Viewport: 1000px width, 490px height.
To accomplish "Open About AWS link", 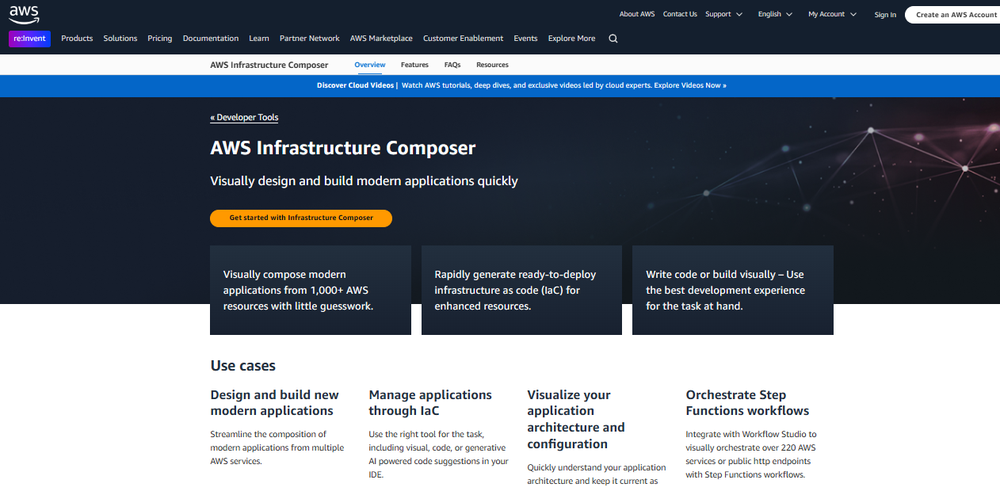I will click(637, 14).
